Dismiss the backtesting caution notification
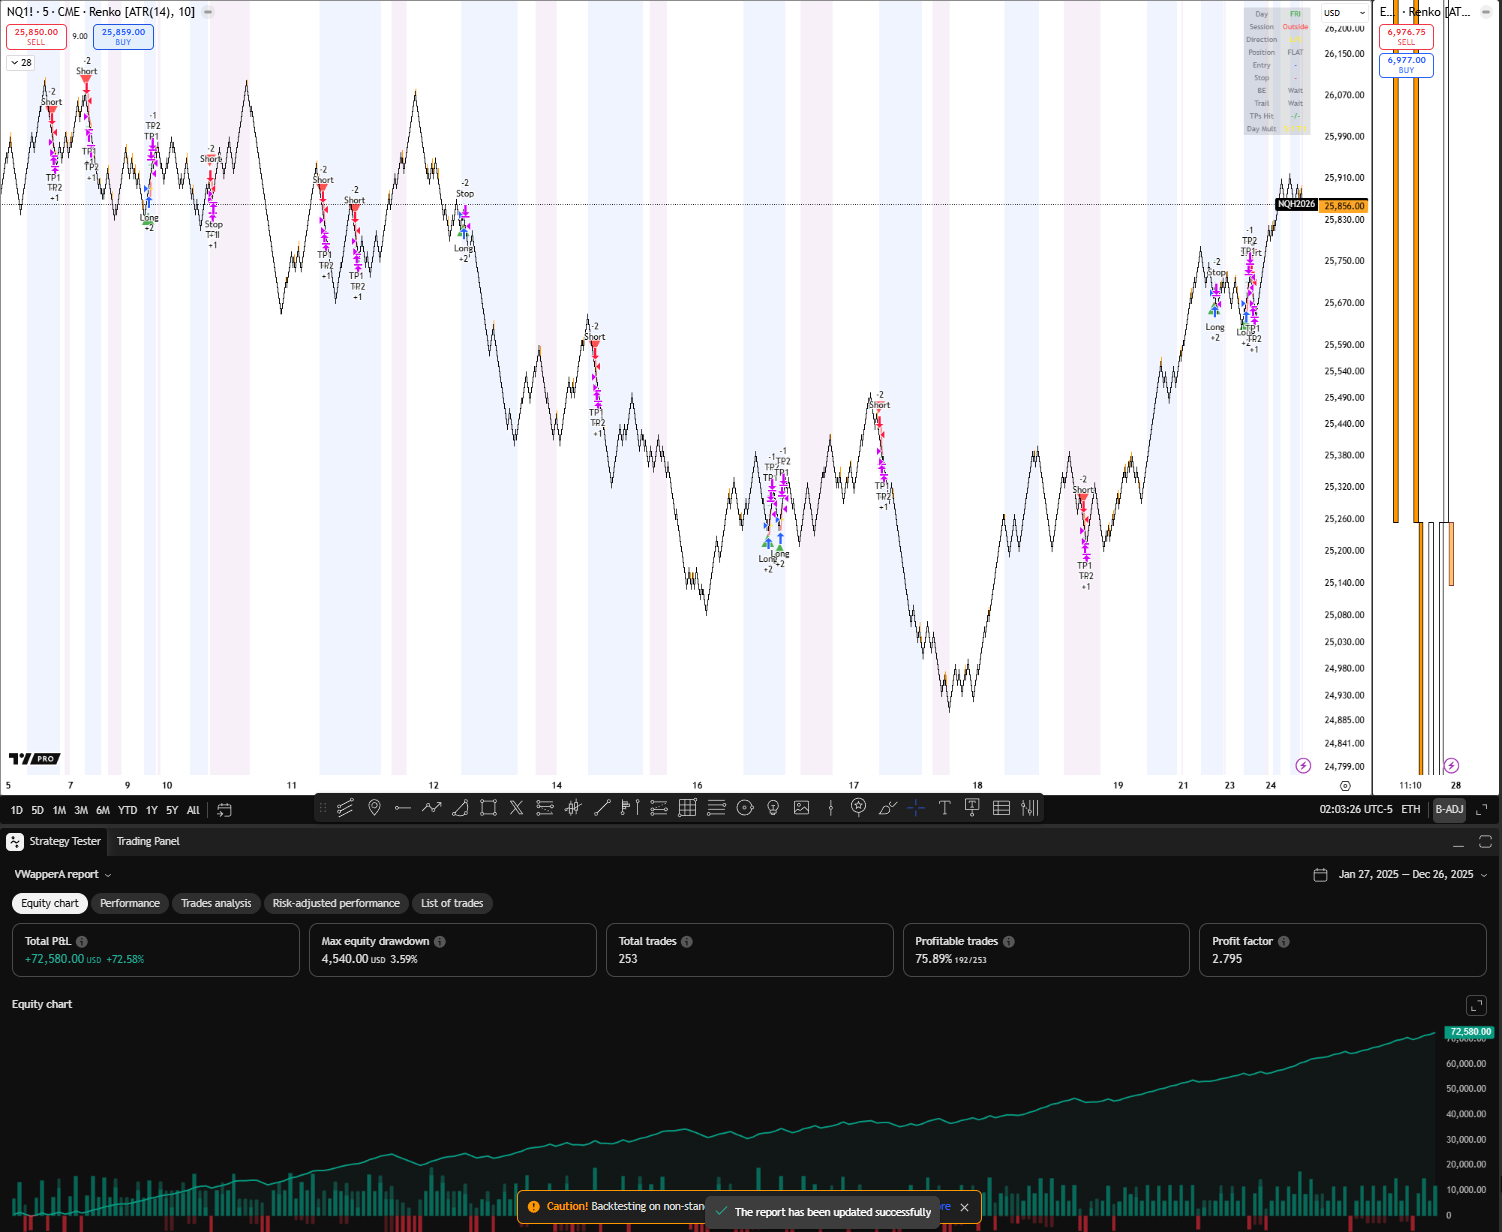 pyautogui.click(x=963, y=1207)
